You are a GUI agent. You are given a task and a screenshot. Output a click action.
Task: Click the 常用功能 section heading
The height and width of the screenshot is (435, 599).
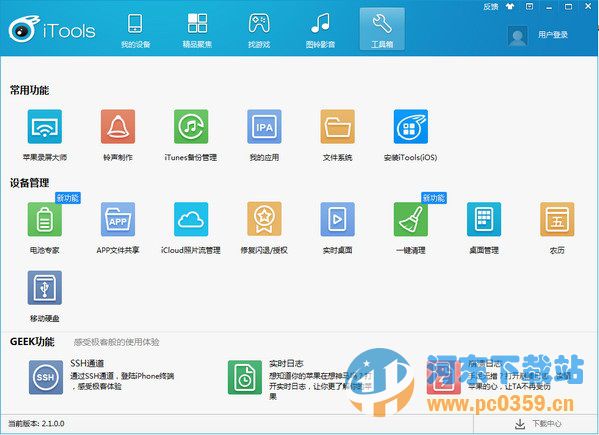29,91
